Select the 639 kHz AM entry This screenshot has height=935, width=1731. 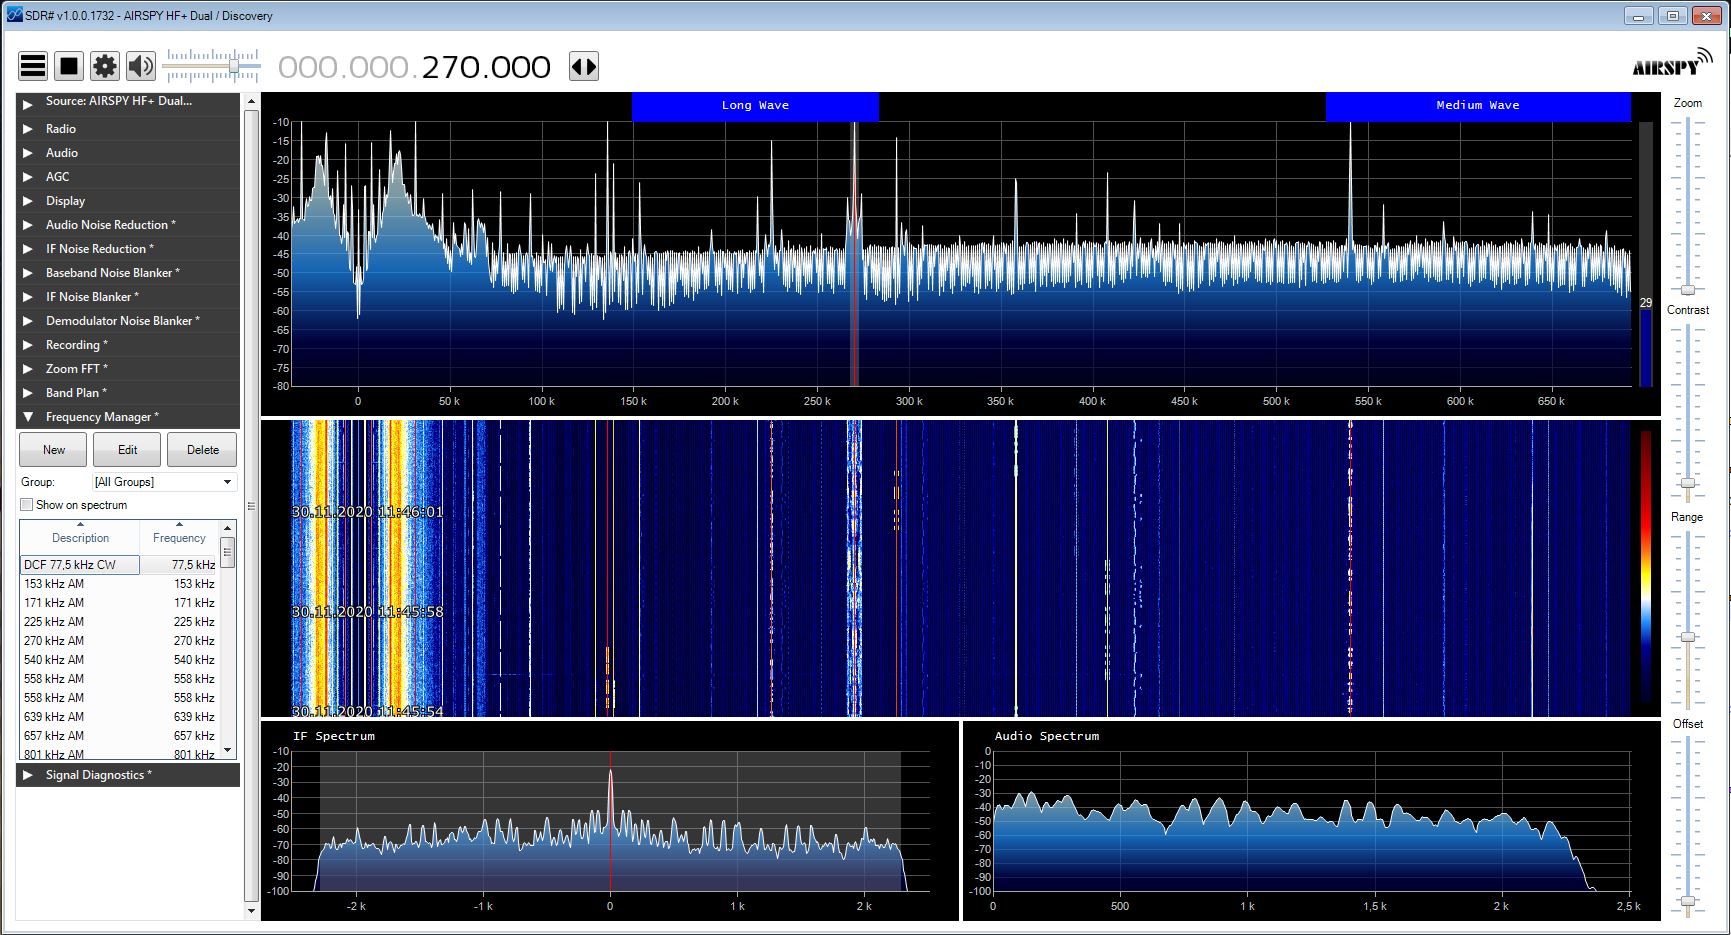click(119, 717)
